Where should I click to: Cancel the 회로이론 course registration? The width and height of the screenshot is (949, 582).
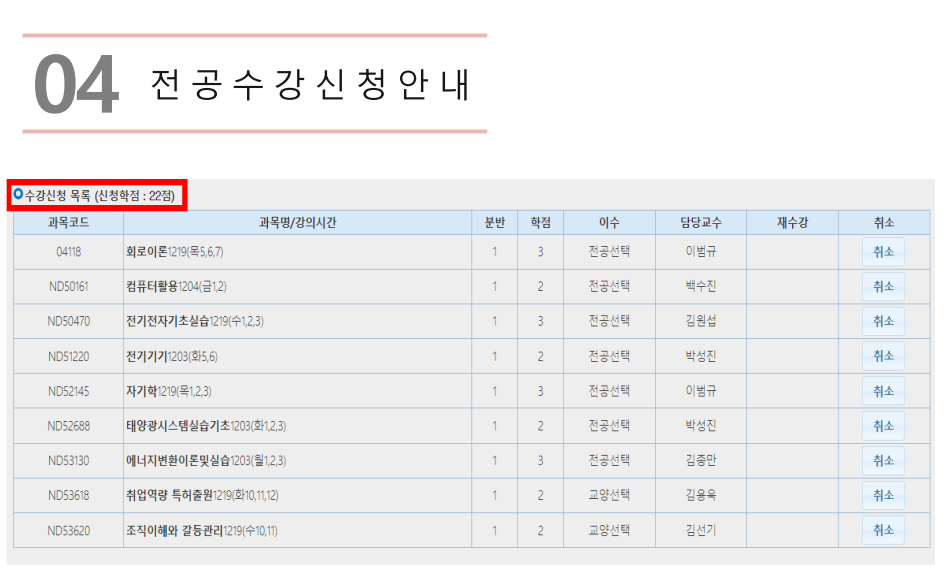[x=883, y=252]
